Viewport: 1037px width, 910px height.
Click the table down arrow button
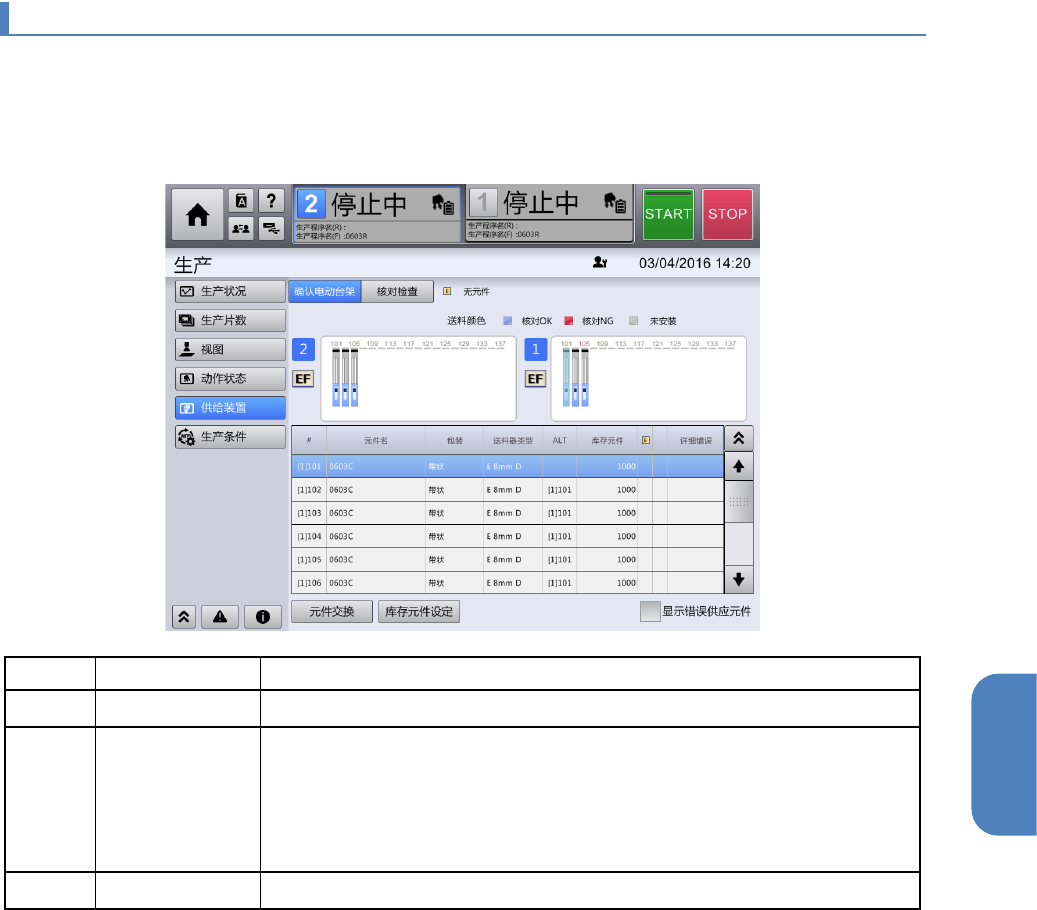point(739,580)
